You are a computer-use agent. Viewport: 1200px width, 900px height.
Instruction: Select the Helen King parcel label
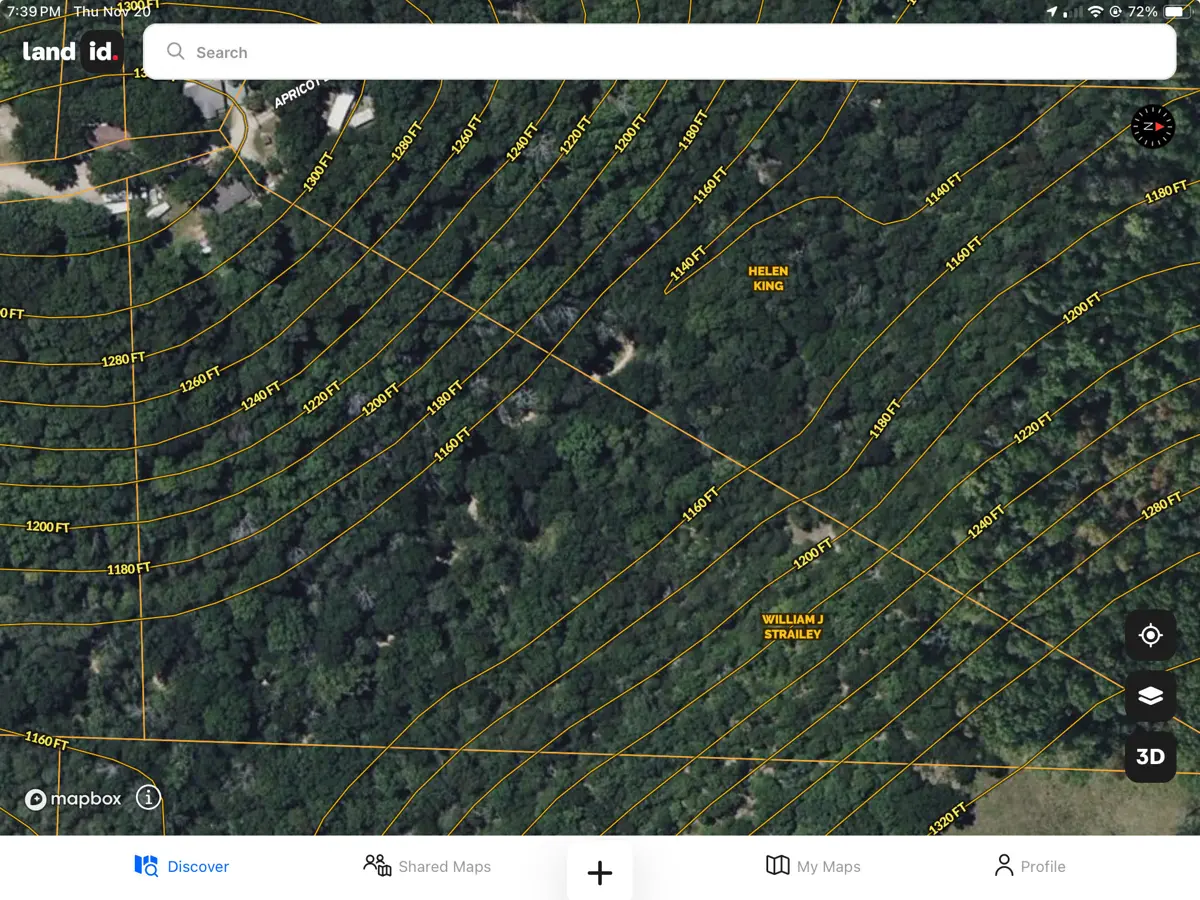tap(768, 278)
